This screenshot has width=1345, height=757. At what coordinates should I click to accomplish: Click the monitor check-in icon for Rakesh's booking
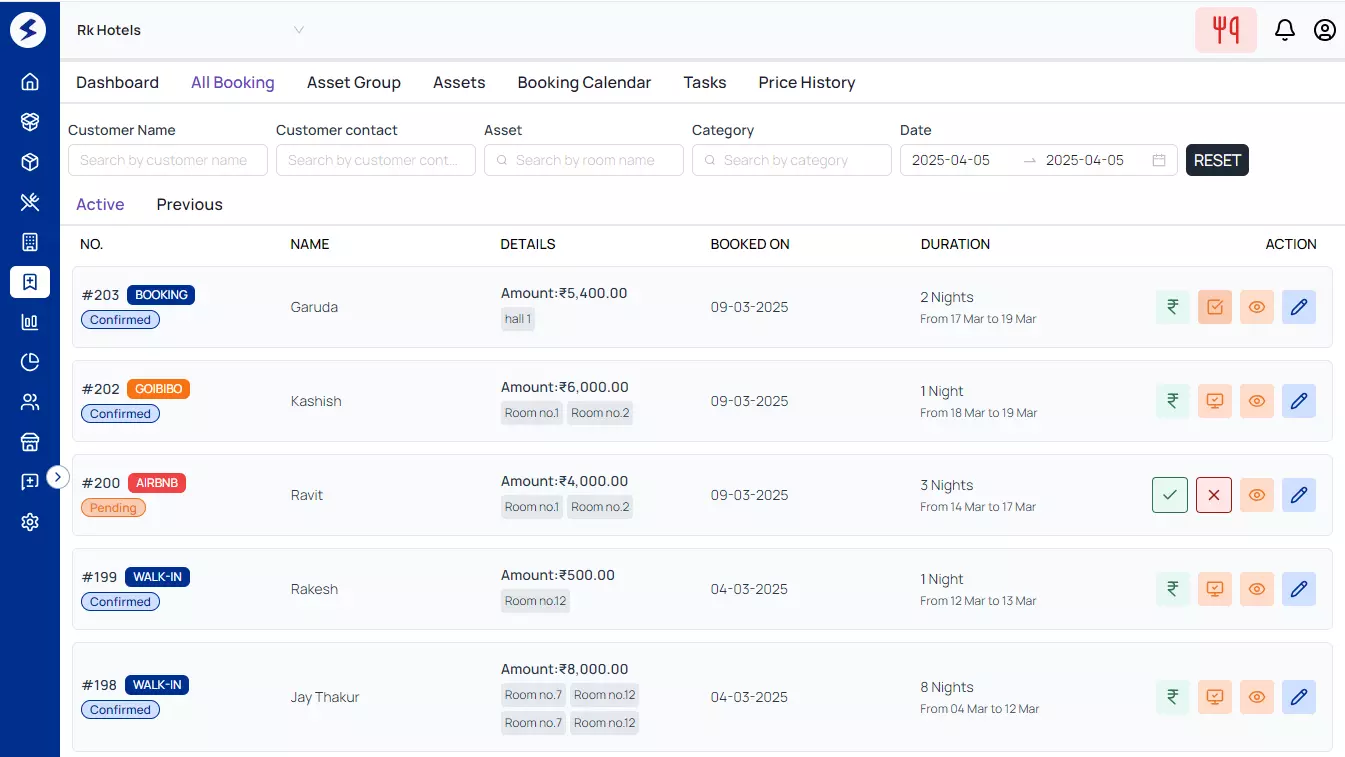[x=1214, y=589]
